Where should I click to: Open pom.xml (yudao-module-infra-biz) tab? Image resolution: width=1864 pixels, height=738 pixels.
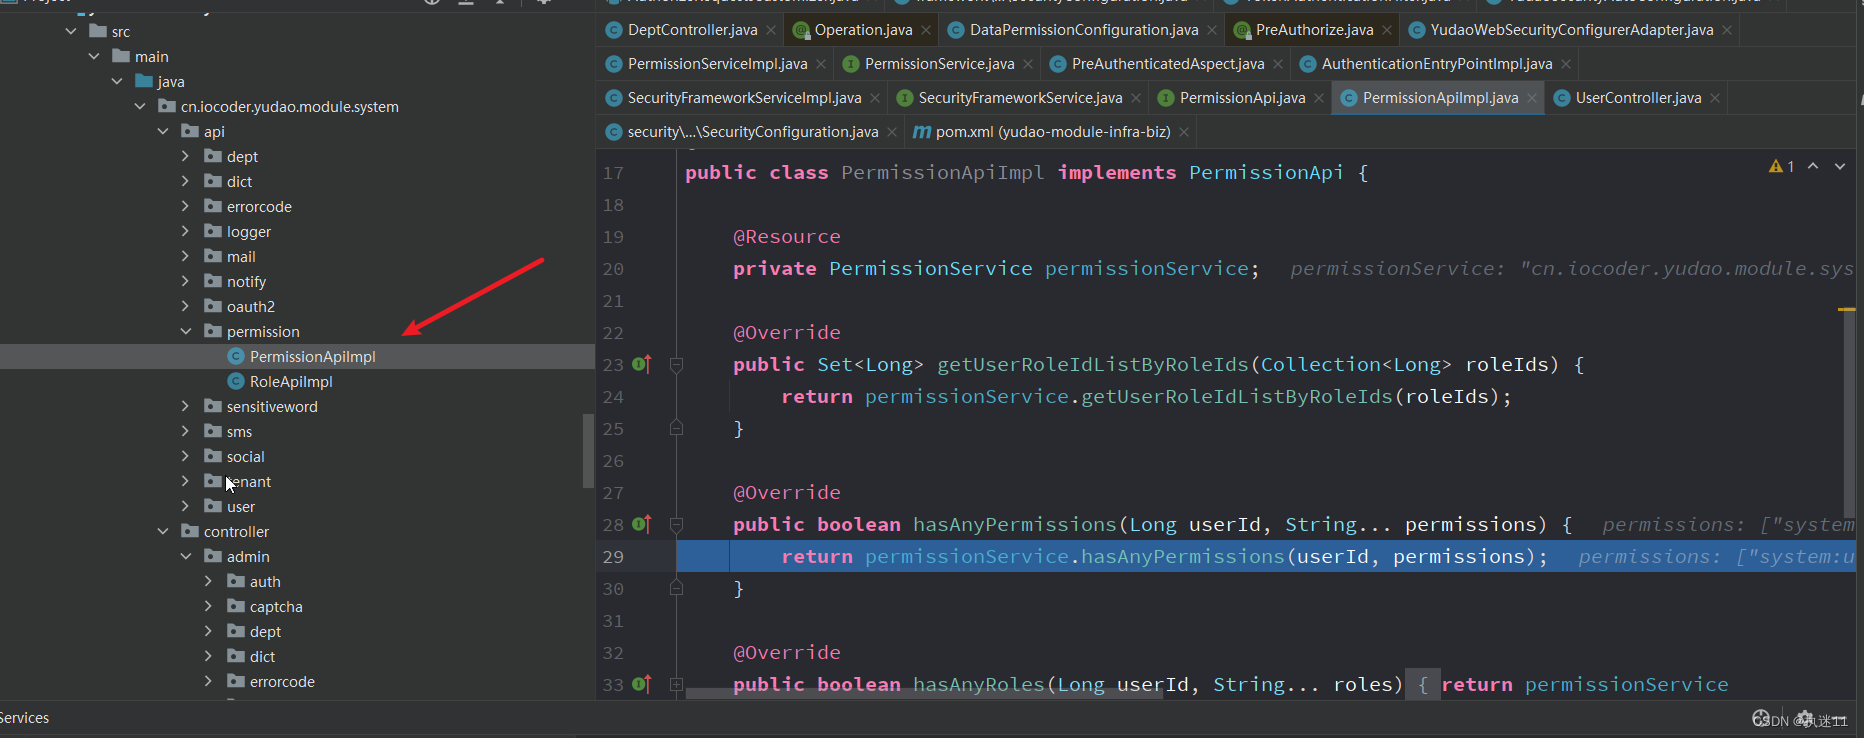[x=1052, y=132]
